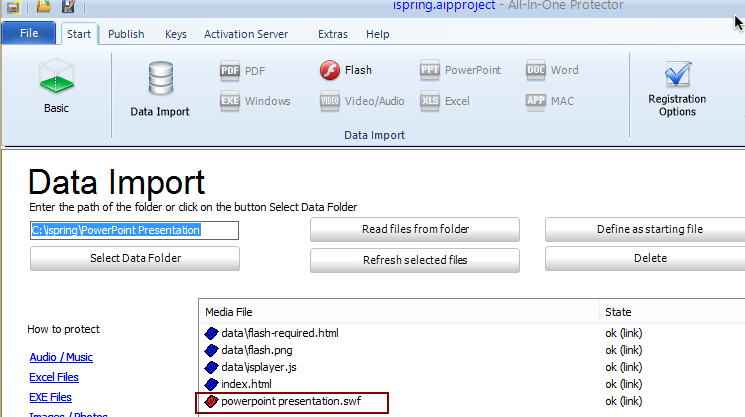The height and width of the screenshot is (417, 745).
Task: Click the data folder path input field
Action: coord(134,230)
